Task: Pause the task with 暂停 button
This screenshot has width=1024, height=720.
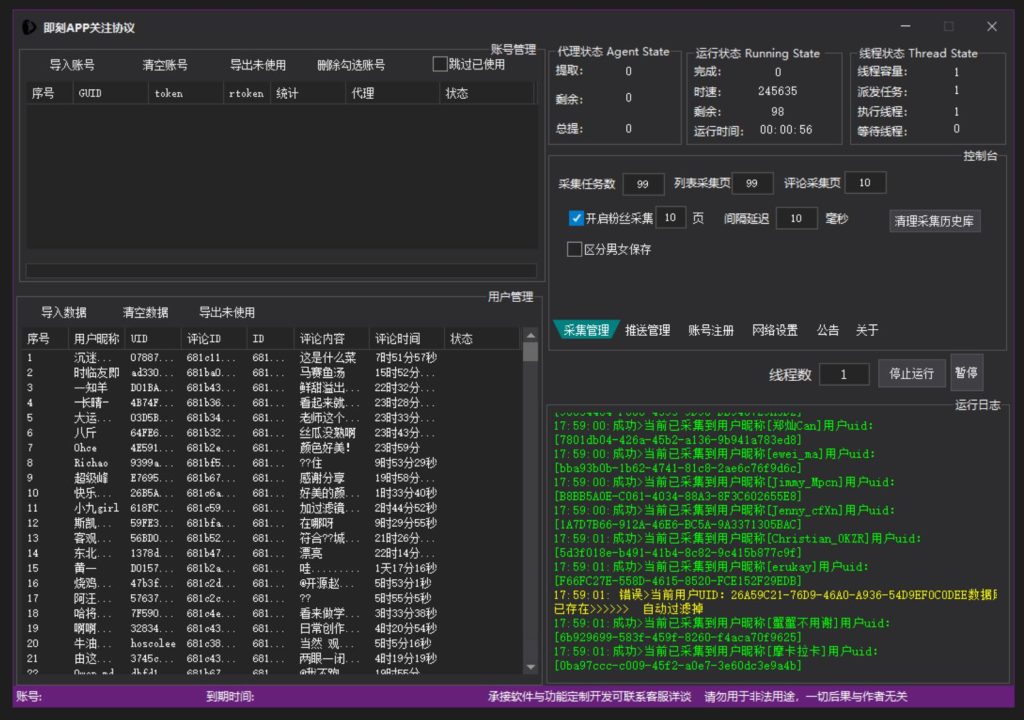Action: pyautogui.click(x=966, y=374)
